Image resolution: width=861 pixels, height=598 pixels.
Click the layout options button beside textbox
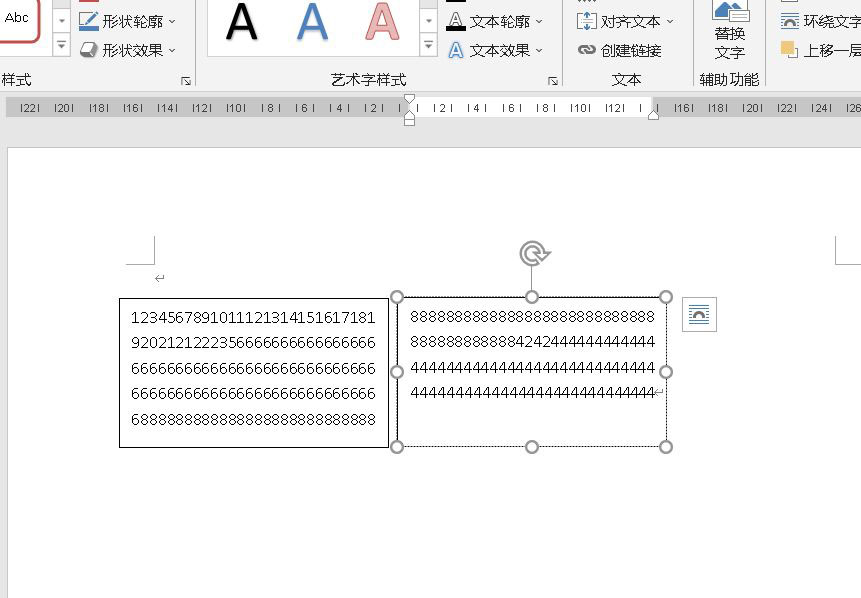point(698,314)
